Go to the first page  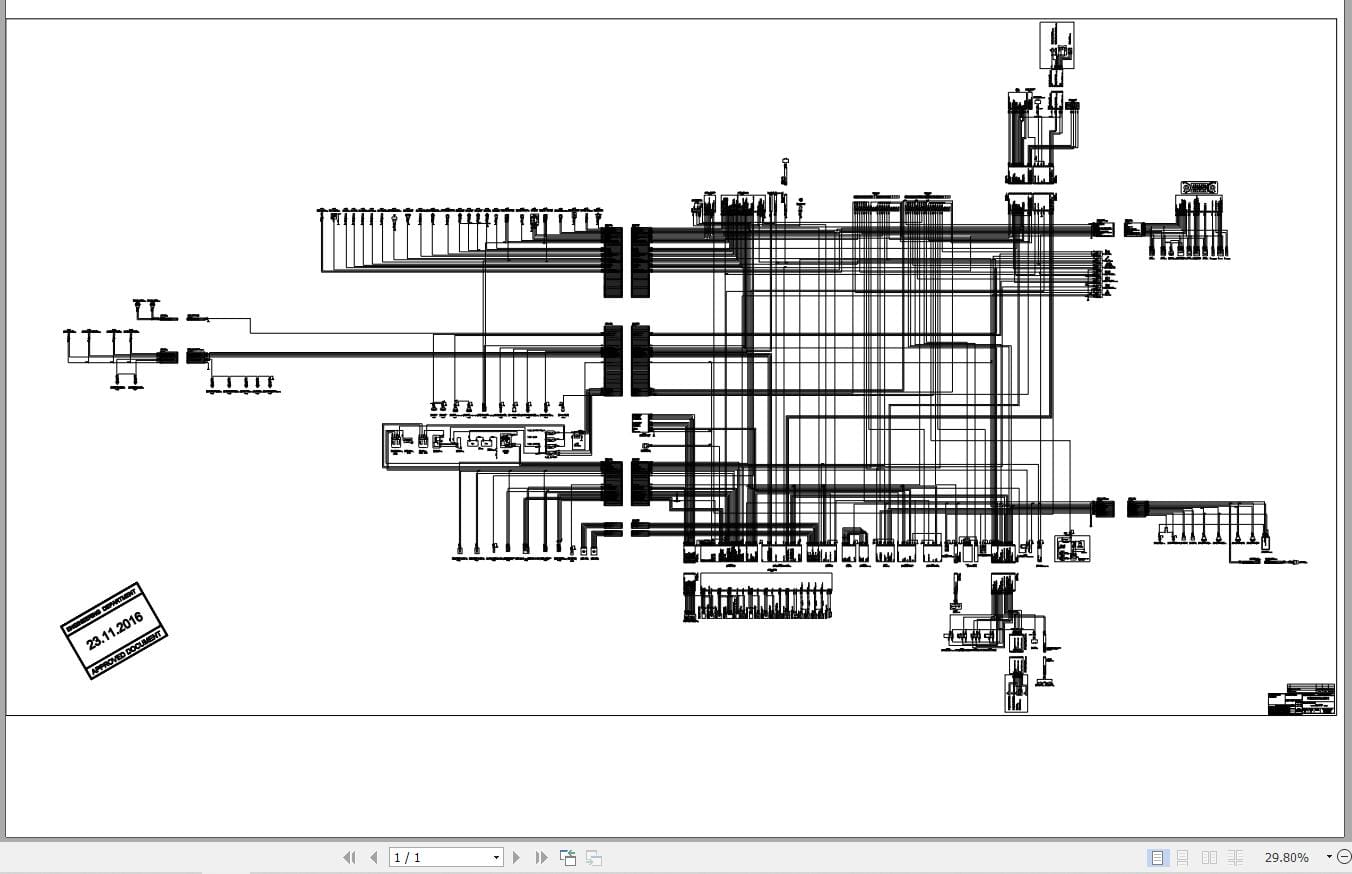pos(349,857)
